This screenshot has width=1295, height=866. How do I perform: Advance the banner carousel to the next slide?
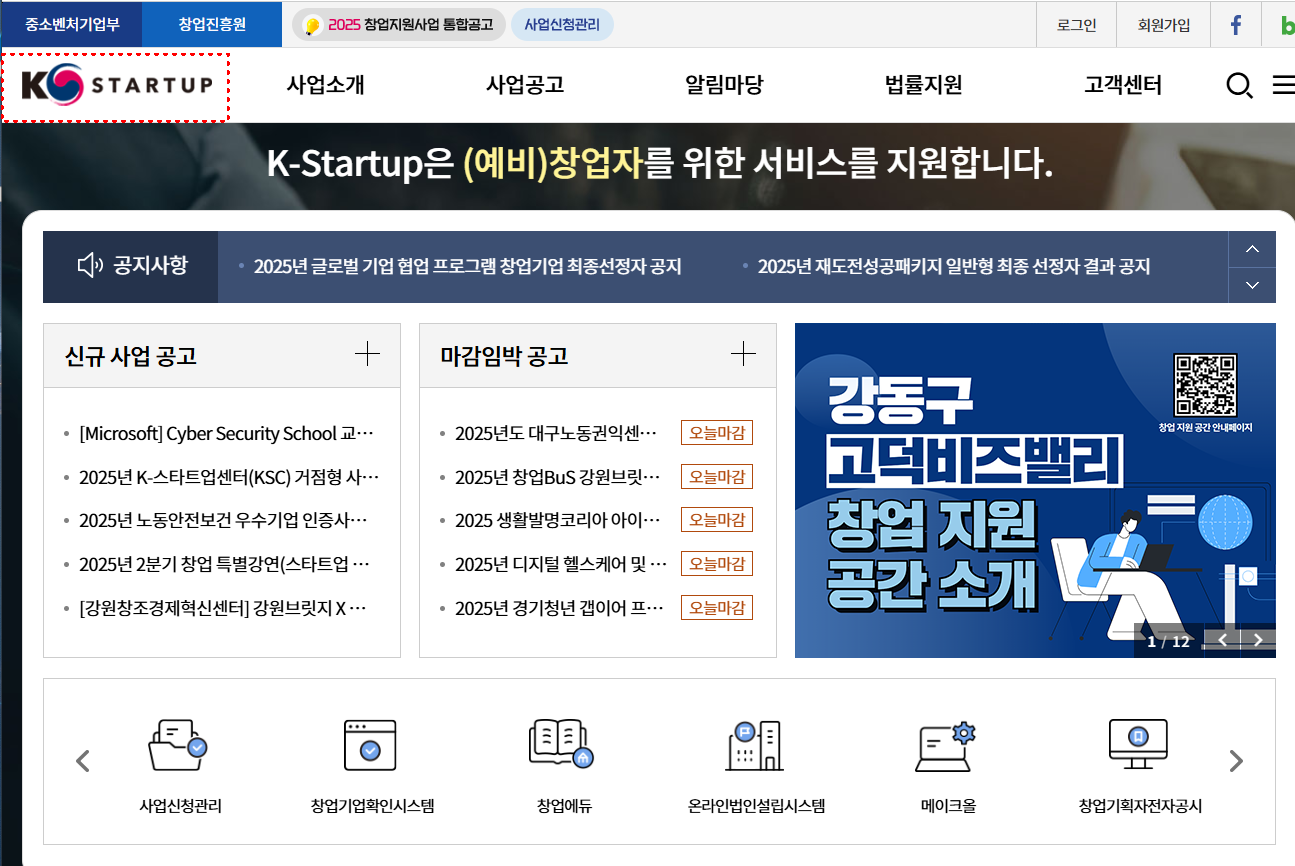pyautogui.click(x=1258, y=639)
